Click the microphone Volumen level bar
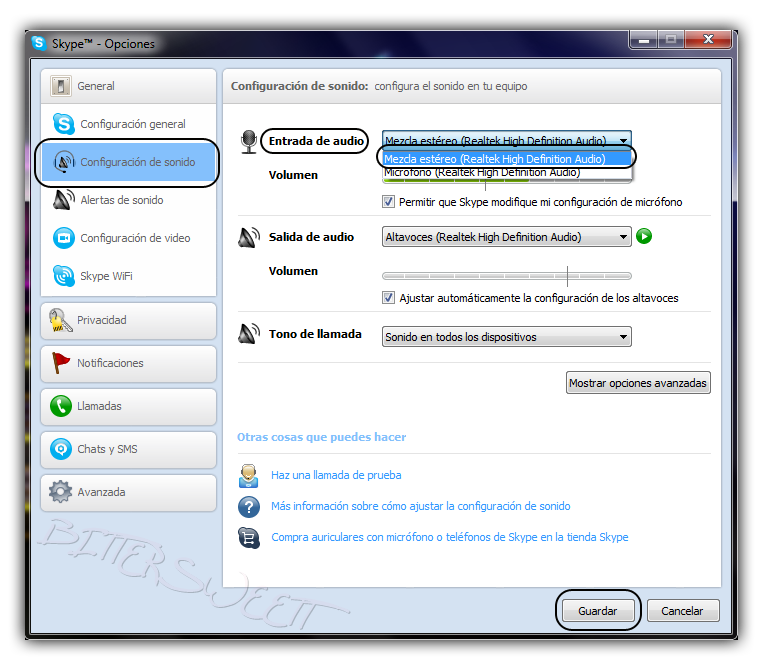The image size is (766, 671). [507, 181]
